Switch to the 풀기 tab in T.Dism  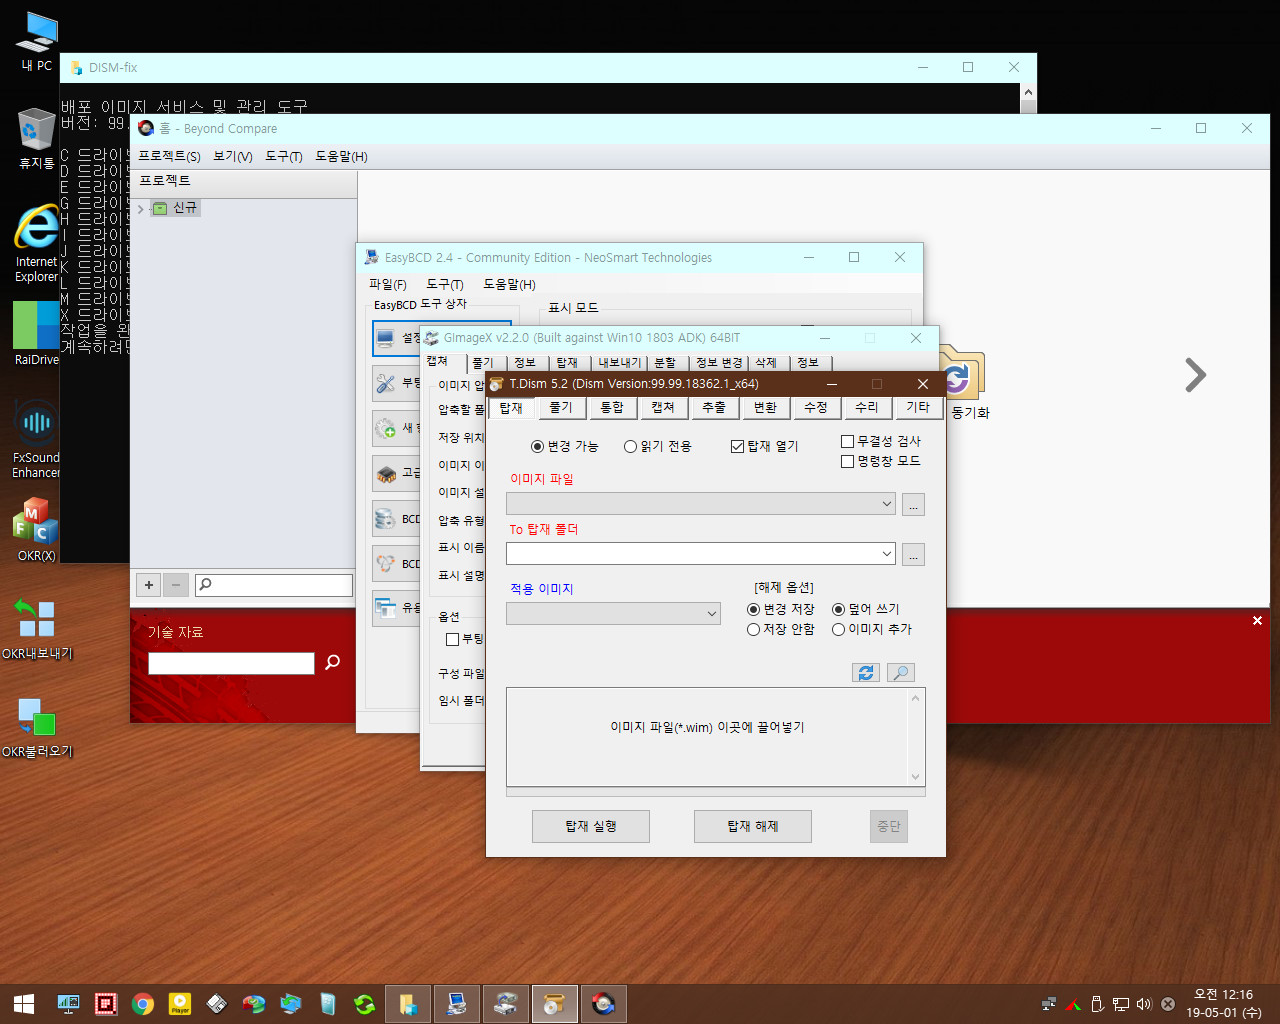(x=561, y=408)
